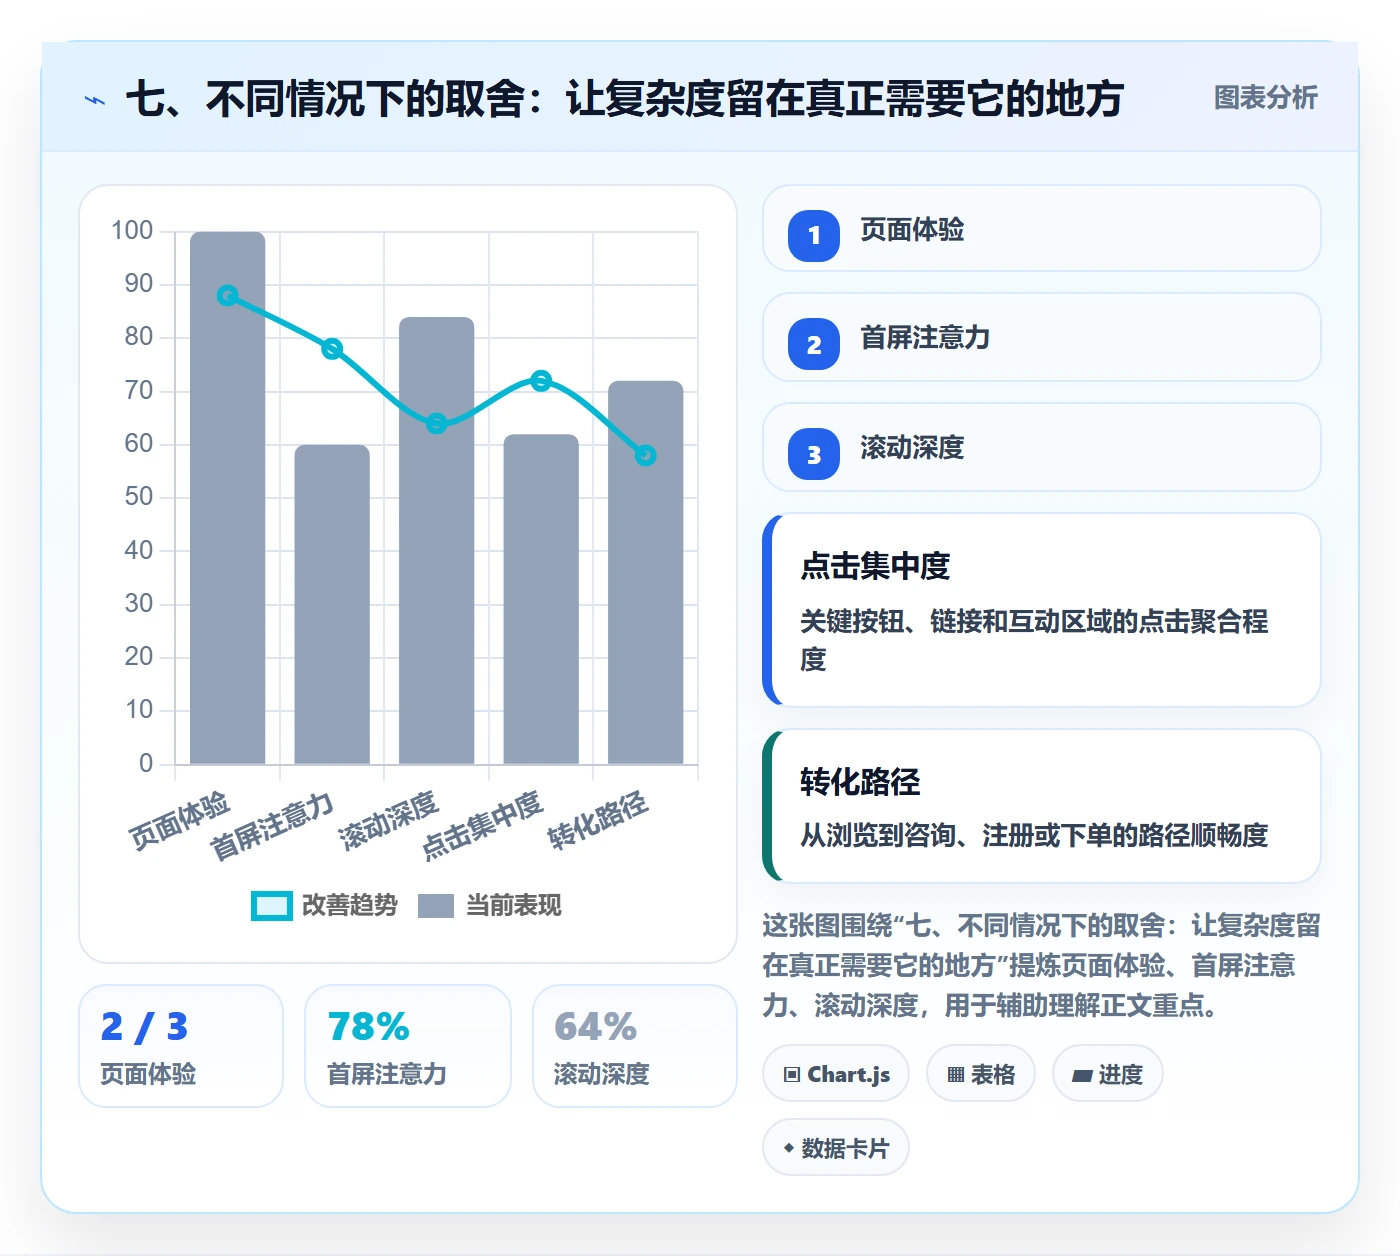Click the 页面体验 bar in chart

[x=228, y=498]
